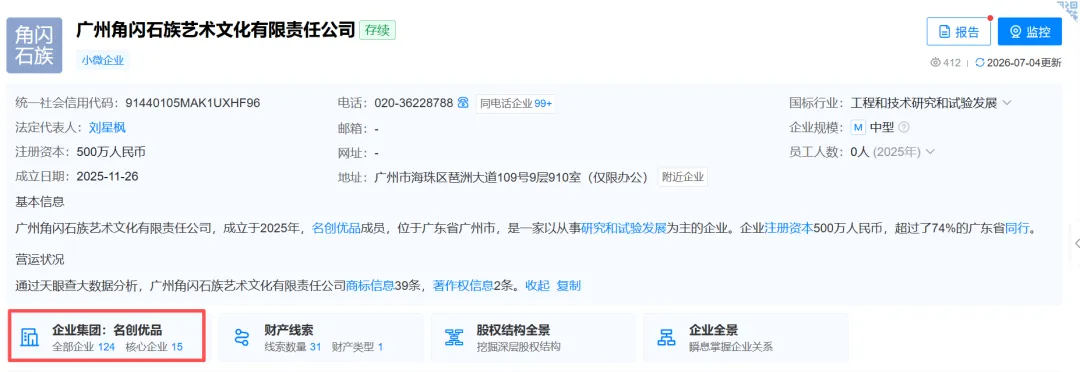This screenshot has height=372, width=1080.
Task: Click the registered capital 500万人民币 value
Action: pyautogui.click(x=112, y=152)
